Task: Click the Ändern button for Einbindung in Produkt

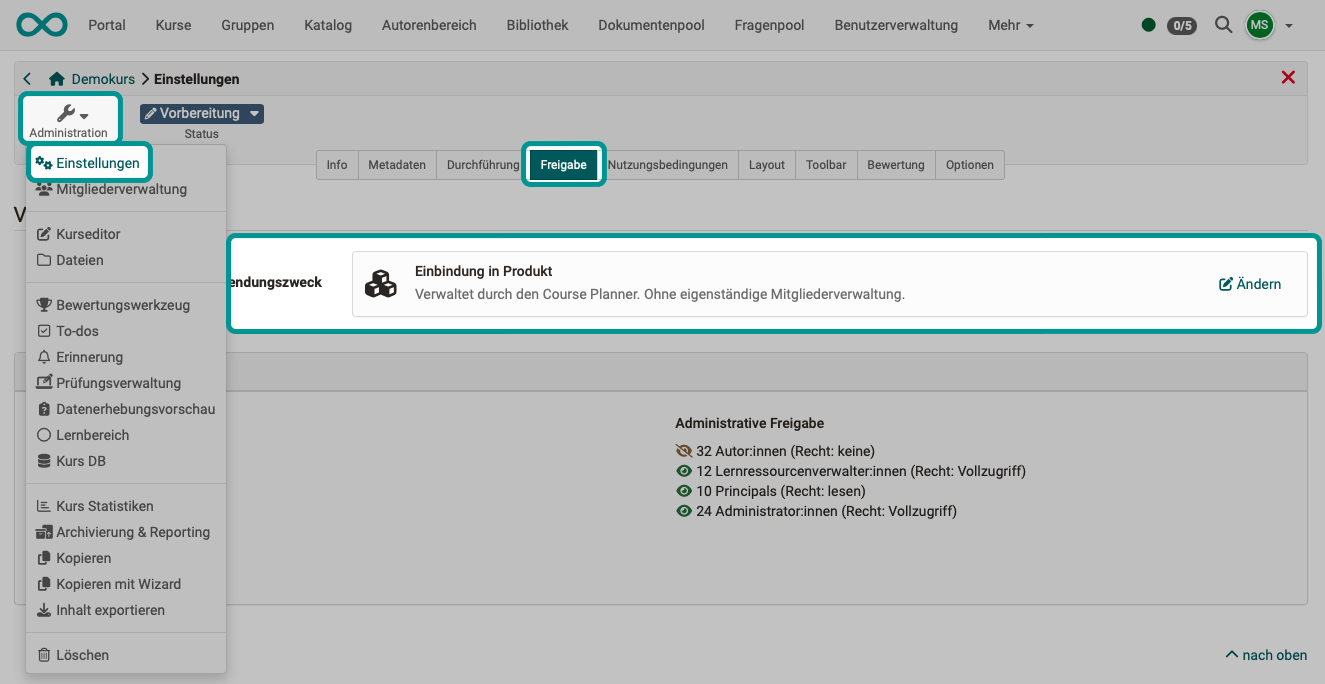Action: (1249, 283)
